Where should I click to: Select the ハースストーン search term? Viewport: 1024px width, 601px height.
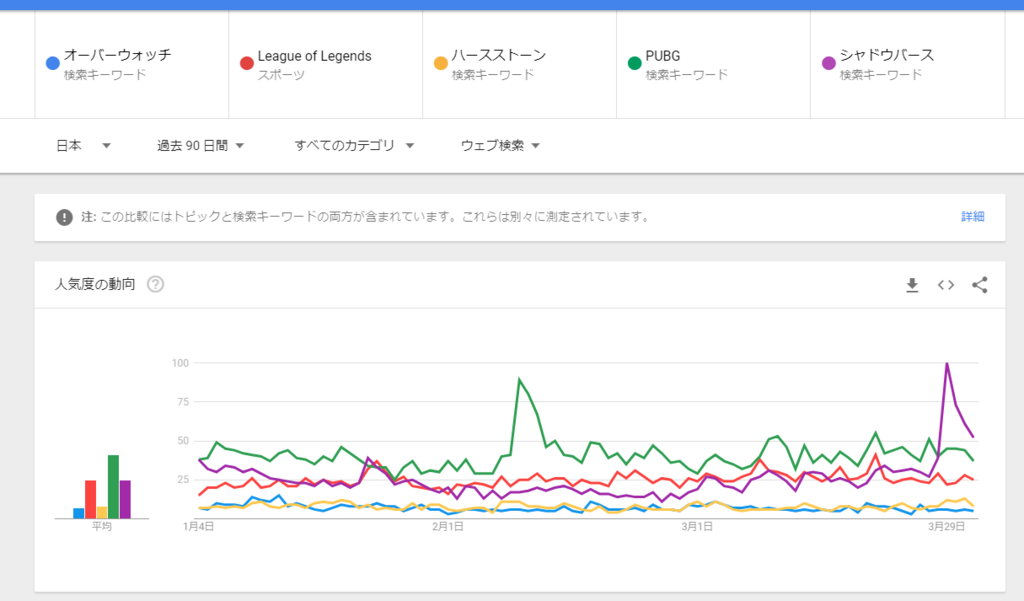click(498, 56)
